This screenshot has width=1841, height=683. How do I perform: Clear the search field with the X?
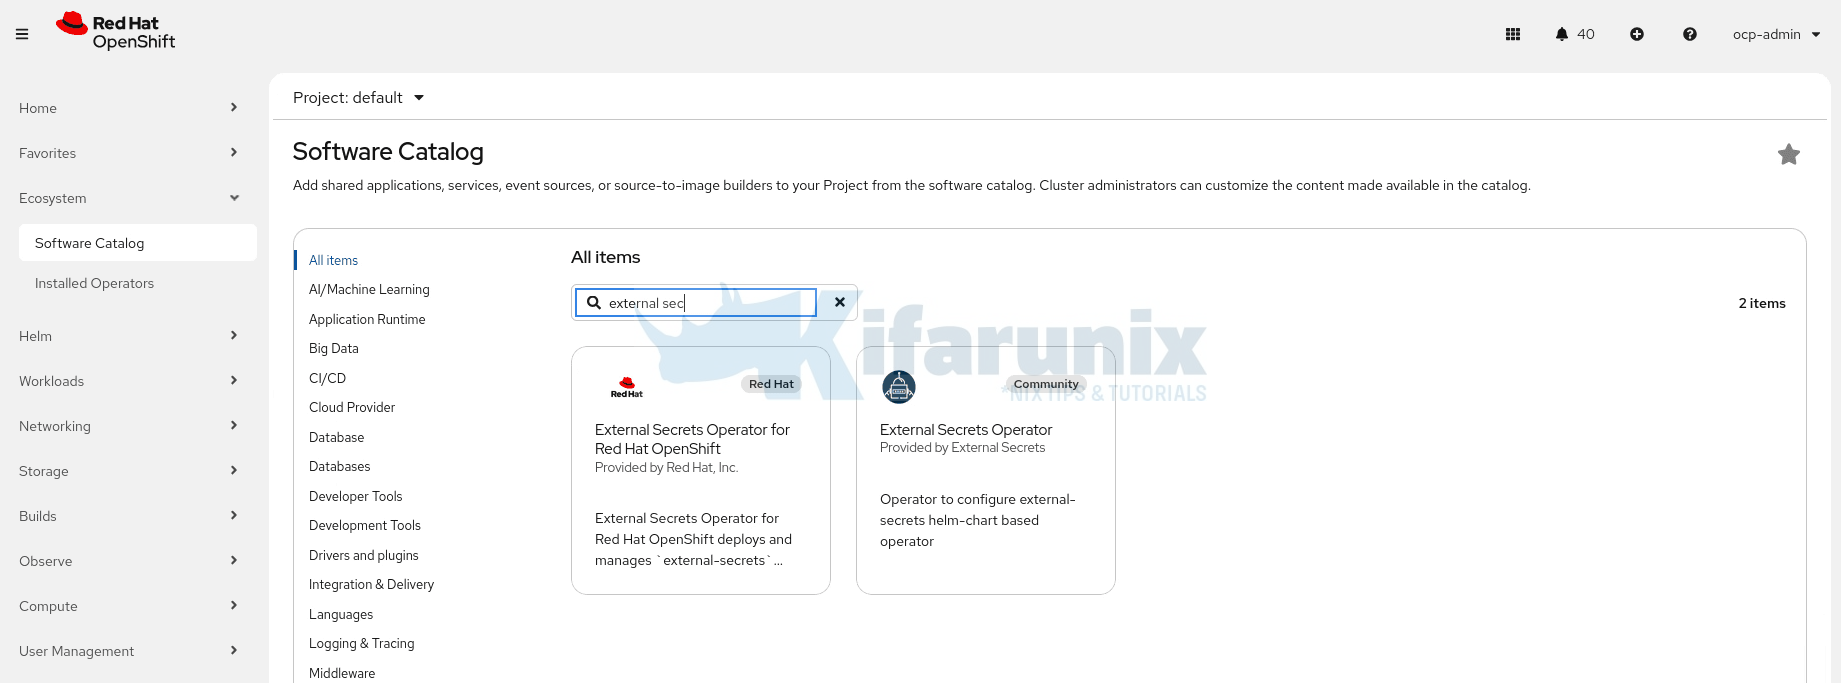(x=840, y=302)
